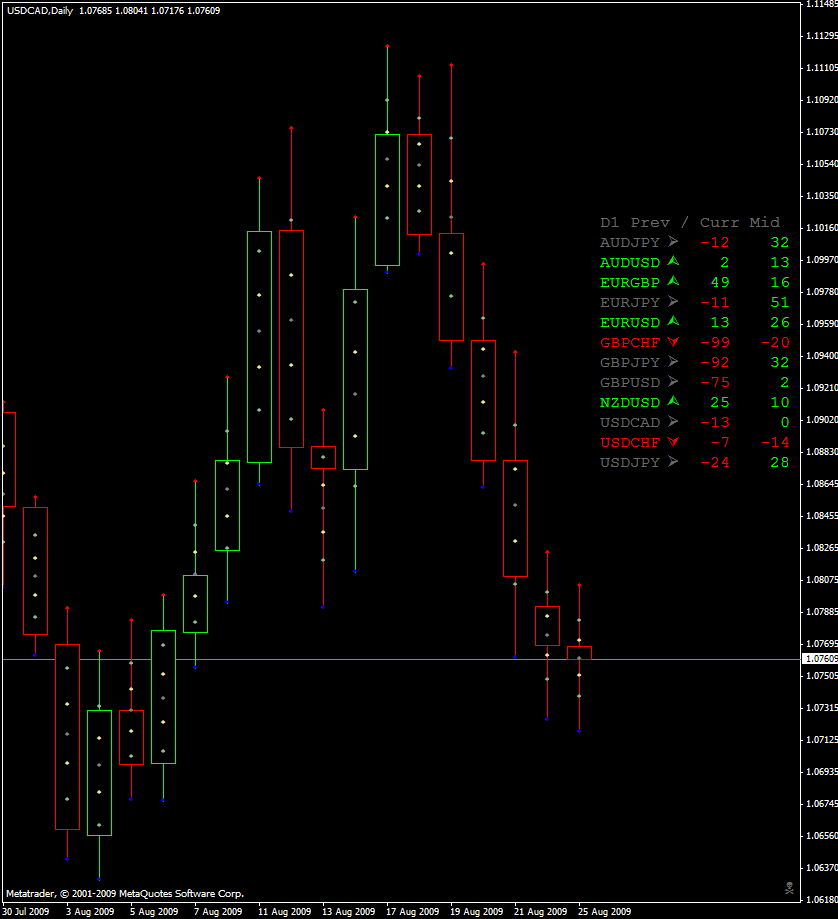Select the GBPUSD pair label
The width and height of the screenshot is (838, 919).
tap(630, 382)
